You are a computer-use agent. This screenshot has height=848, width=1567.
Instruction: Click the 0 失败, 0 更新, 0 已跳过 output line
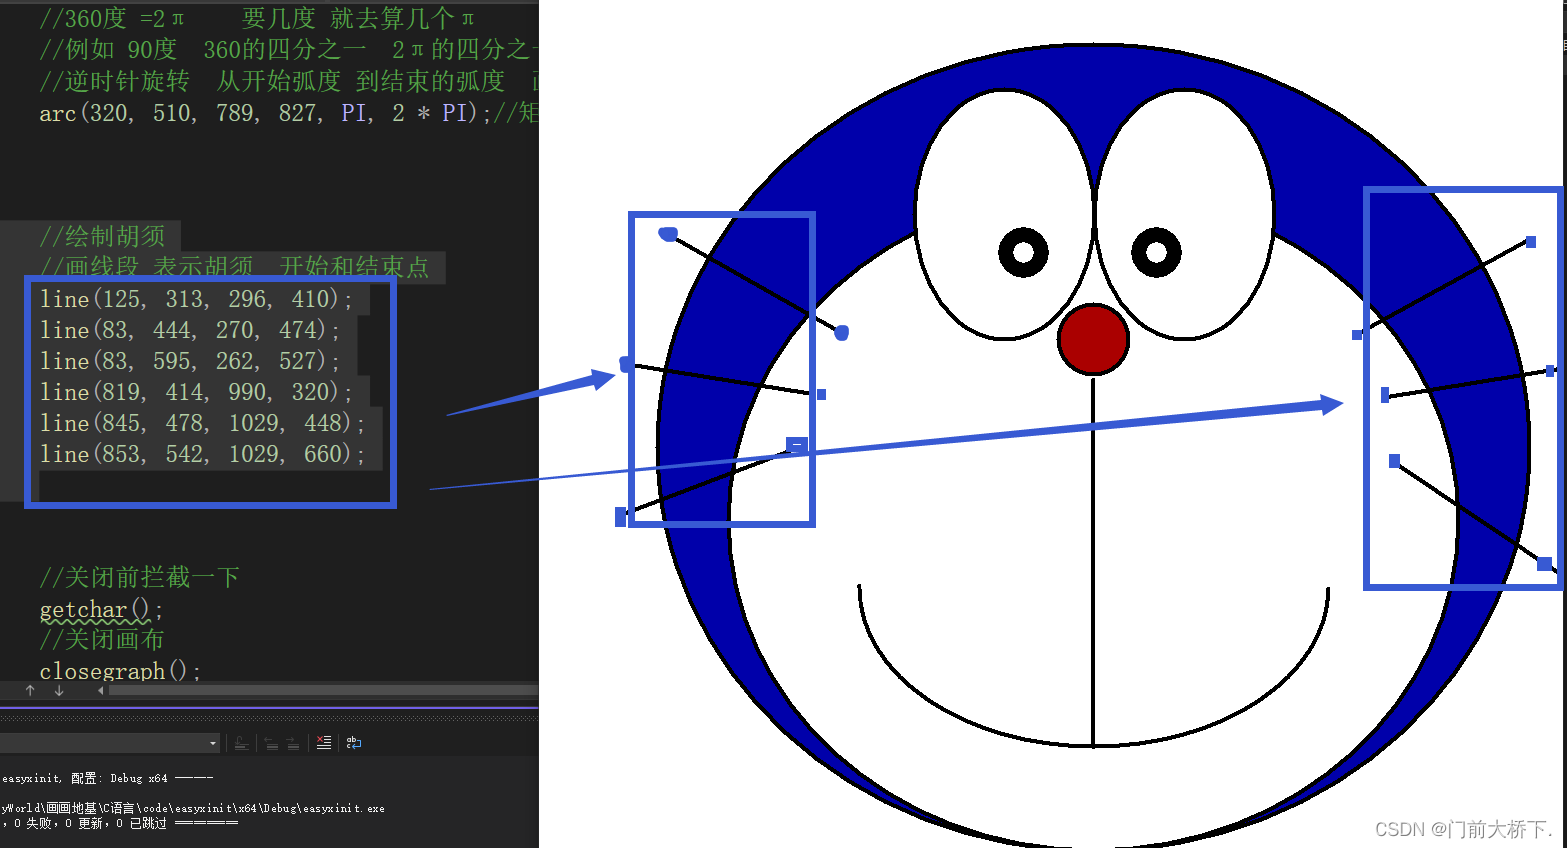click(x=119, y=823)
